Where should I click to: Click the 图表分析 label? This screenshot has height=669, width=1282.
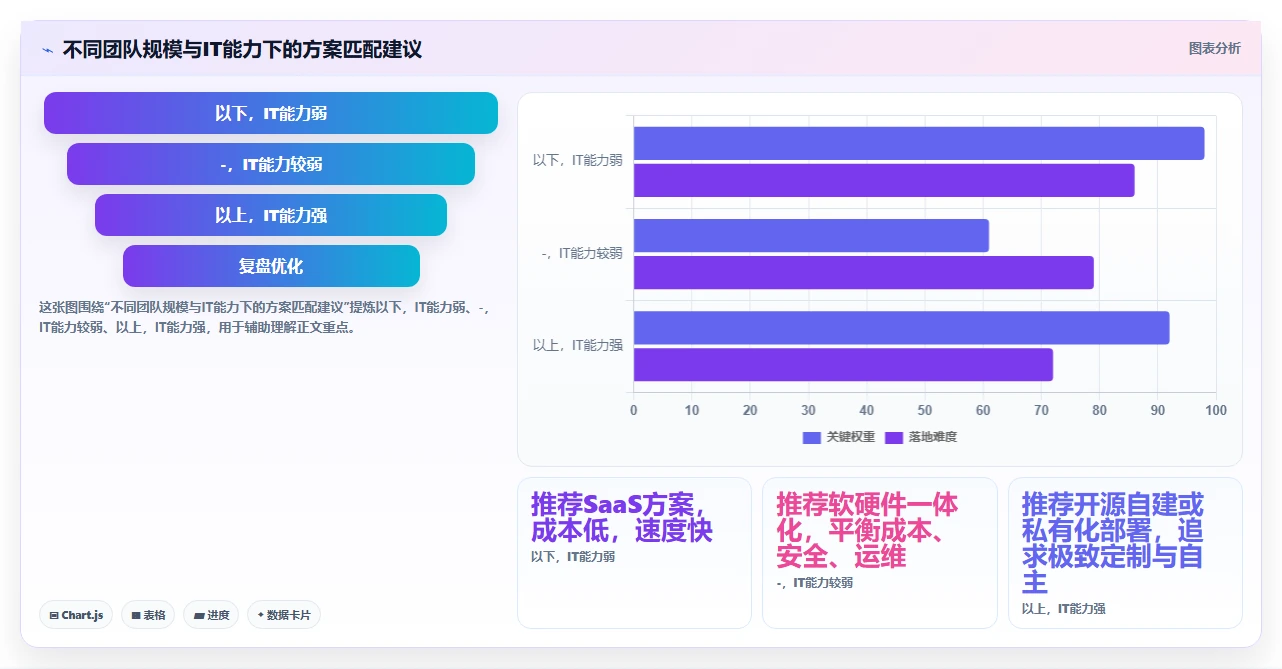pos(1214,48)
